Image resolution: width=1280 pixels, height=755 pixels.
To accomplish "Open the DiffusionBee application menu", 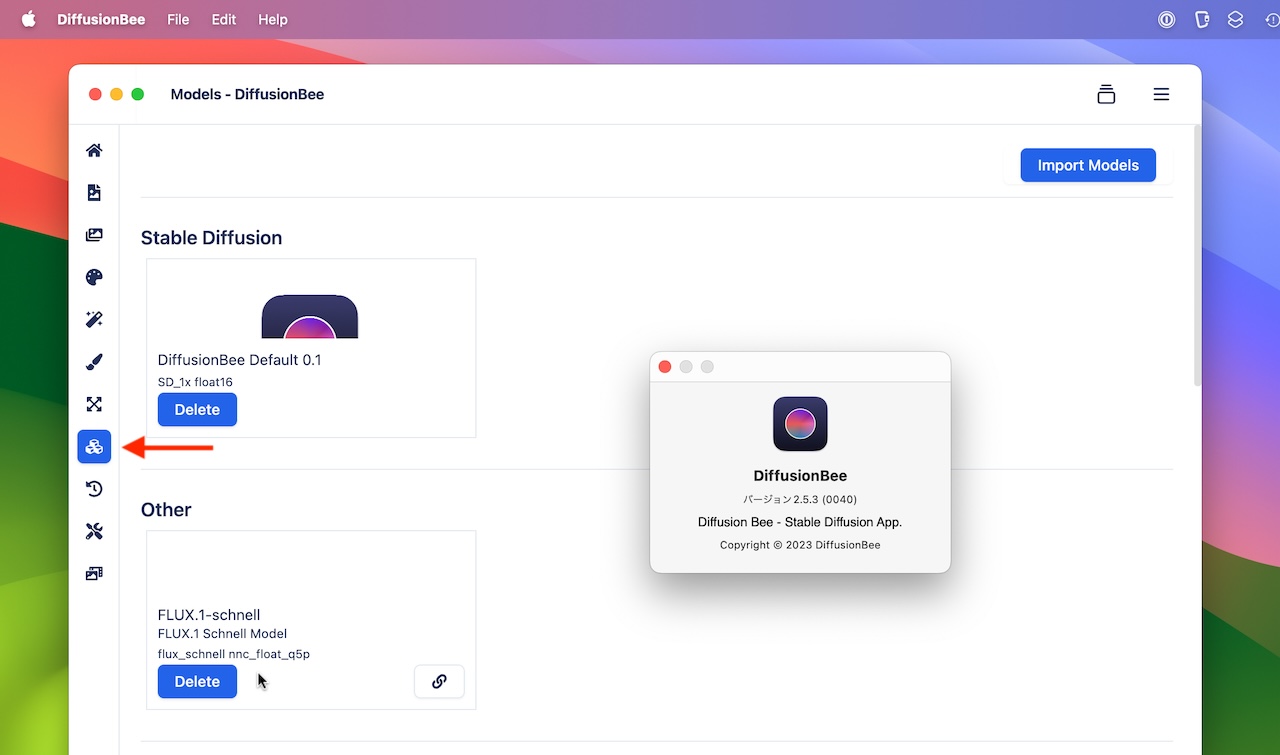I will 102,19.
